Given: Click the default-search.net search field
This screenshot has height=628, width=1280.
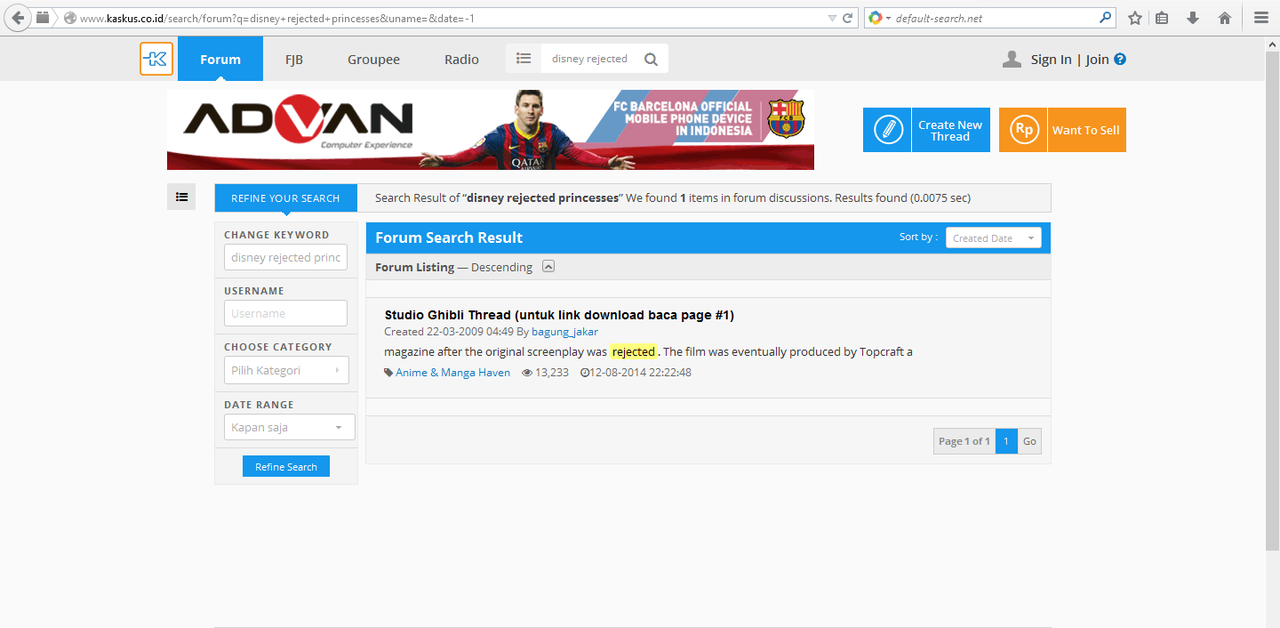Looking at the screenshot, I should click(992, 18).
